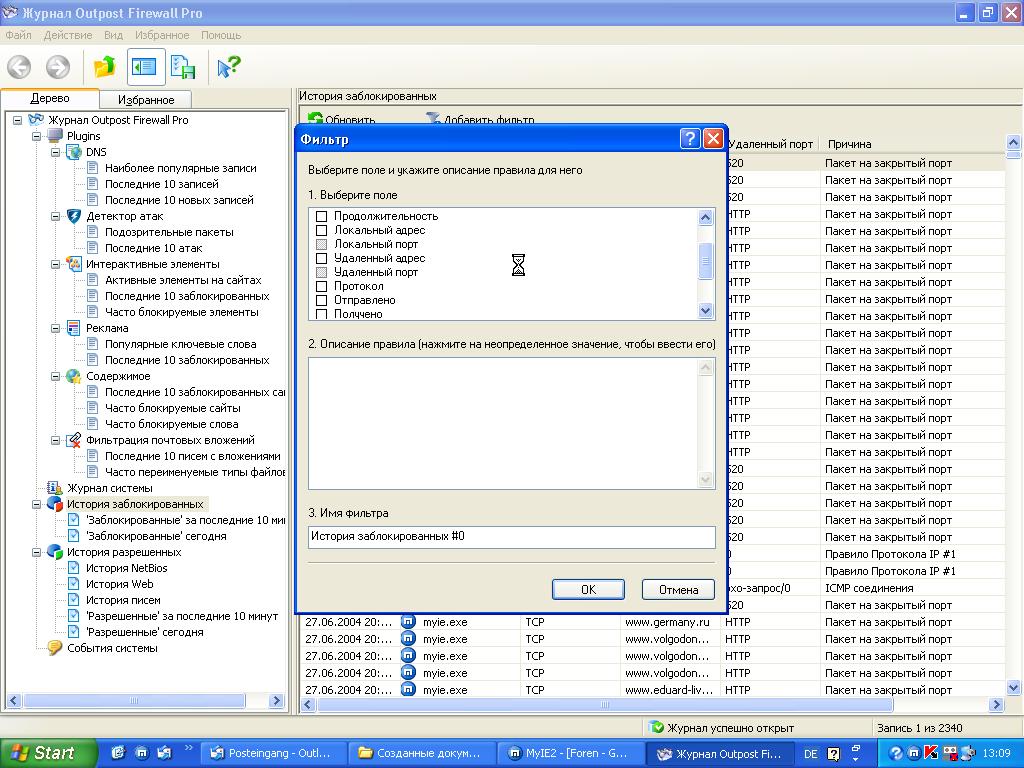Image resolution: width=1024 pixels, height=768 pixels.
Task: Collapse the Интерактивные элементы node
Action: 56,264
